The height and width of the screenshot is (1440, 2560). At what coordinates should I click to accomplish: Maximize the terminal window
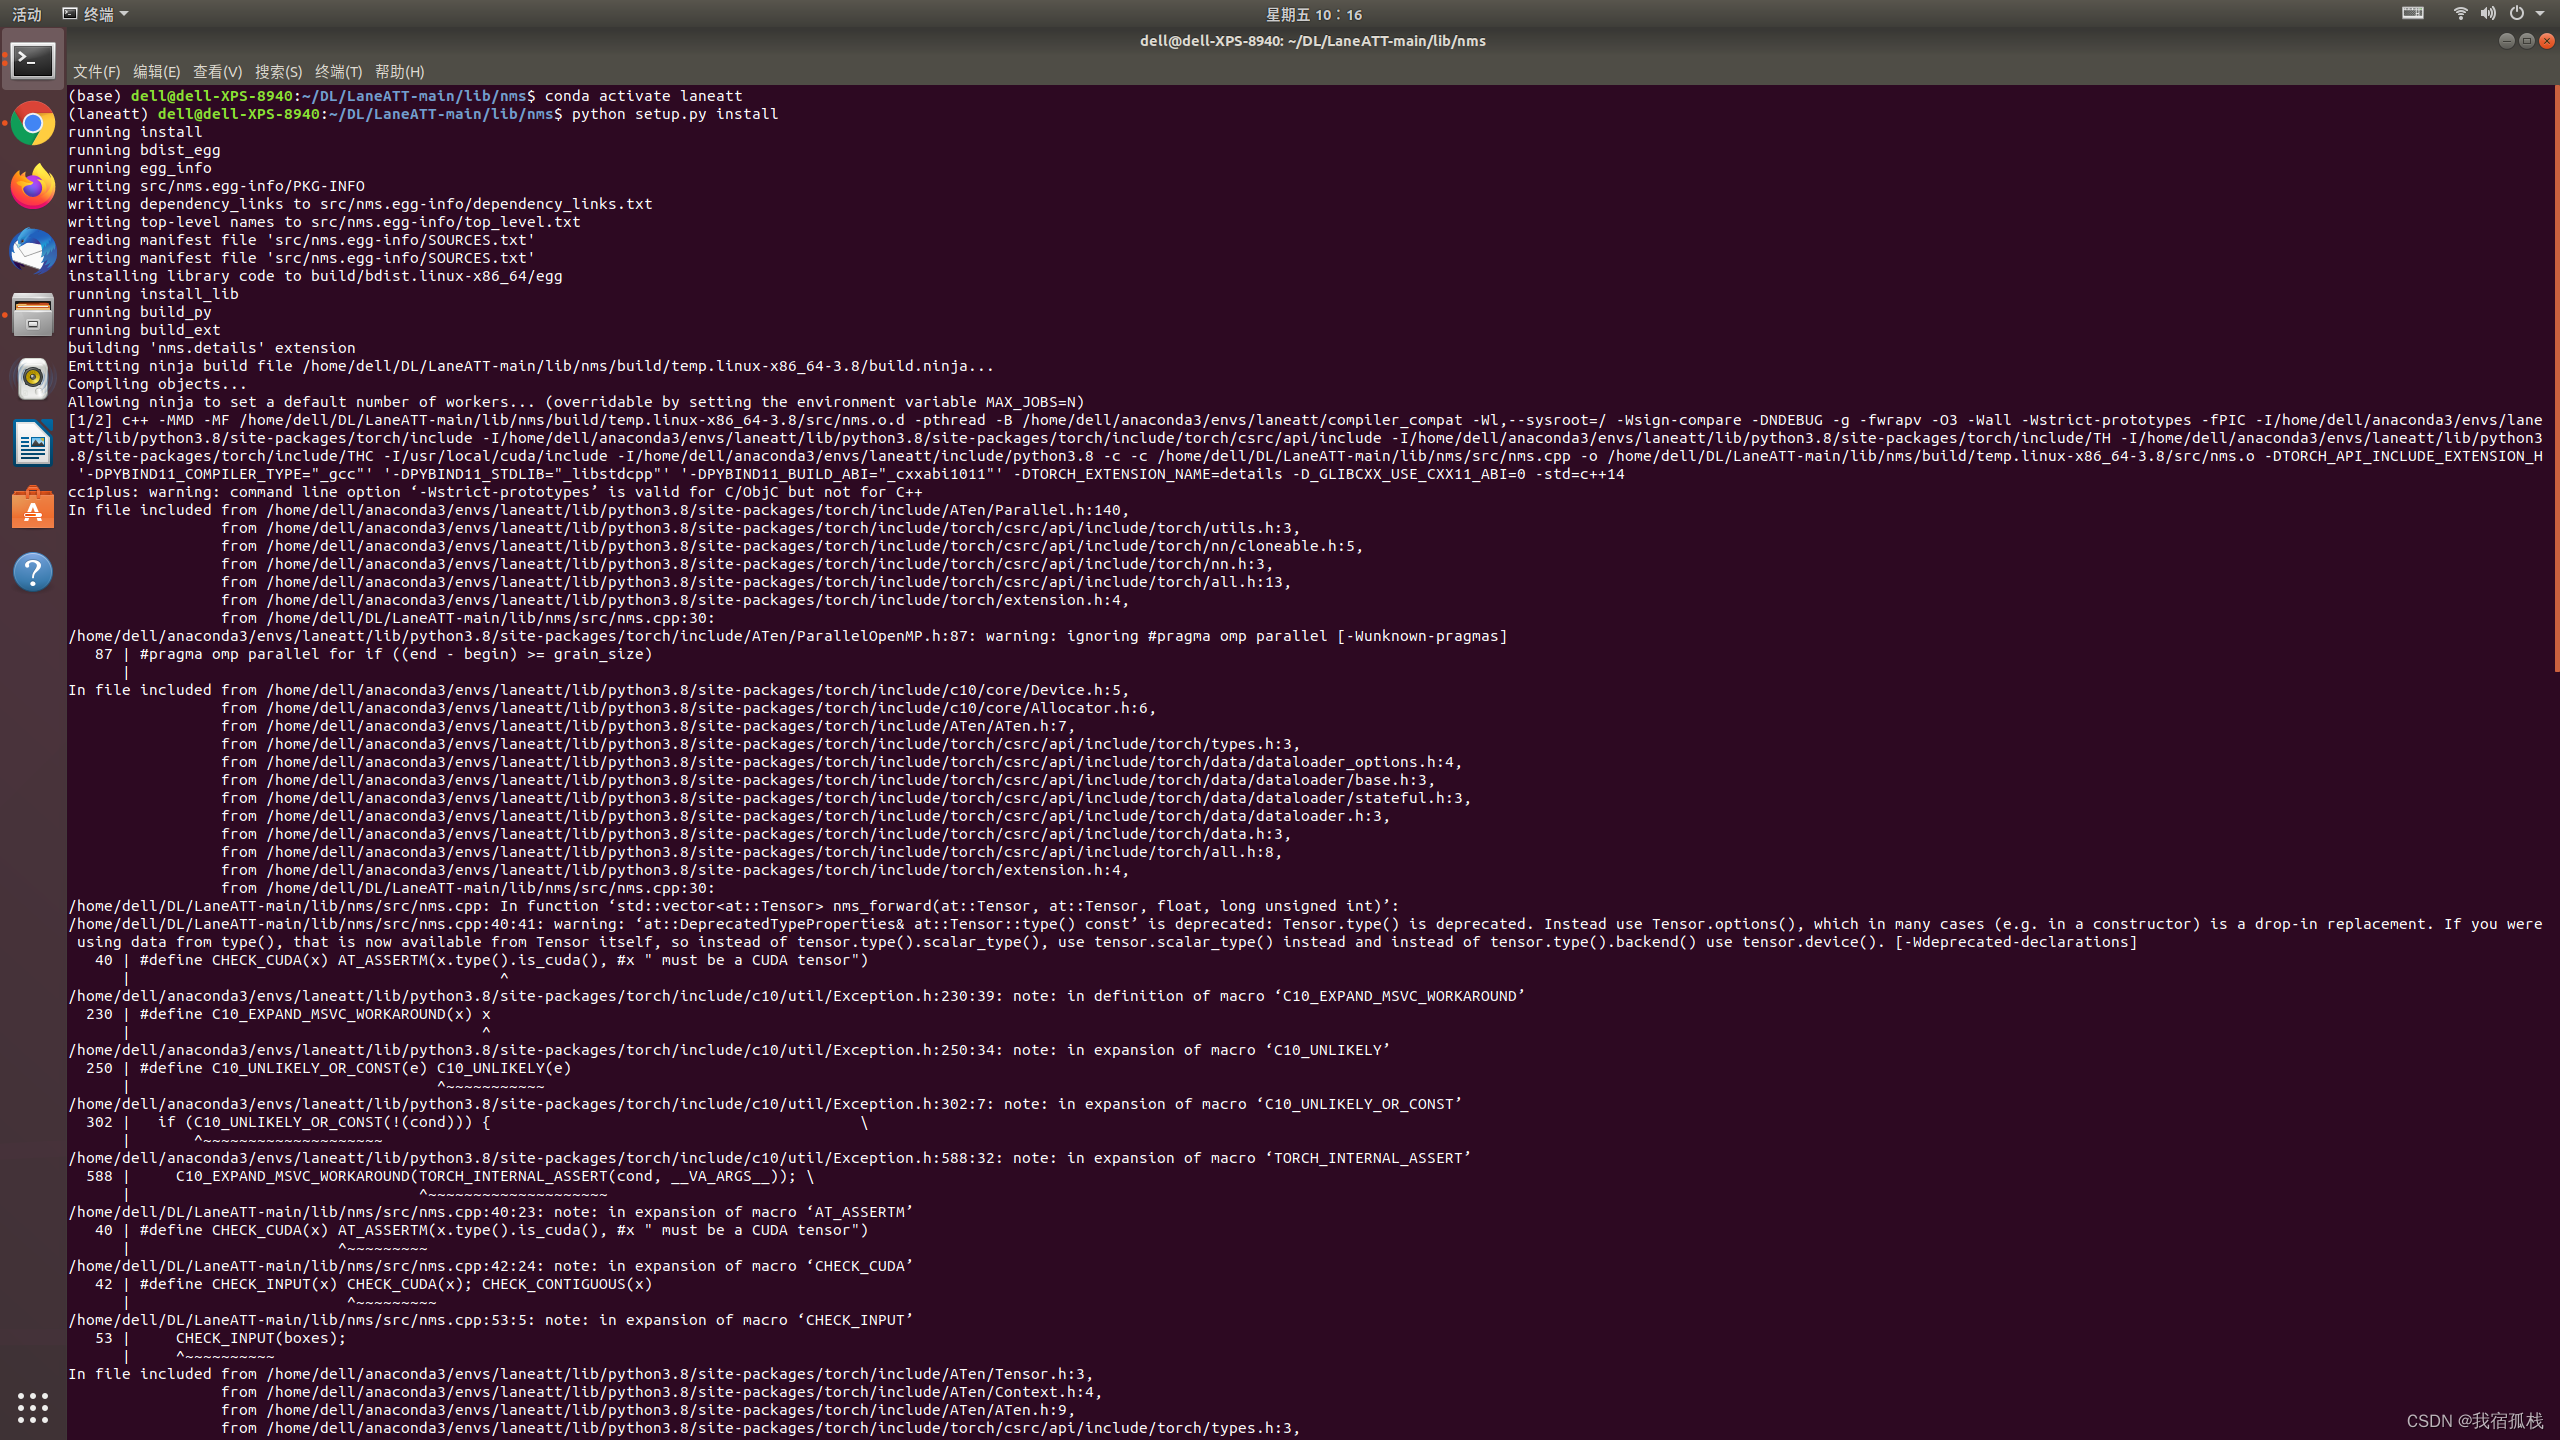(2527, 41)
